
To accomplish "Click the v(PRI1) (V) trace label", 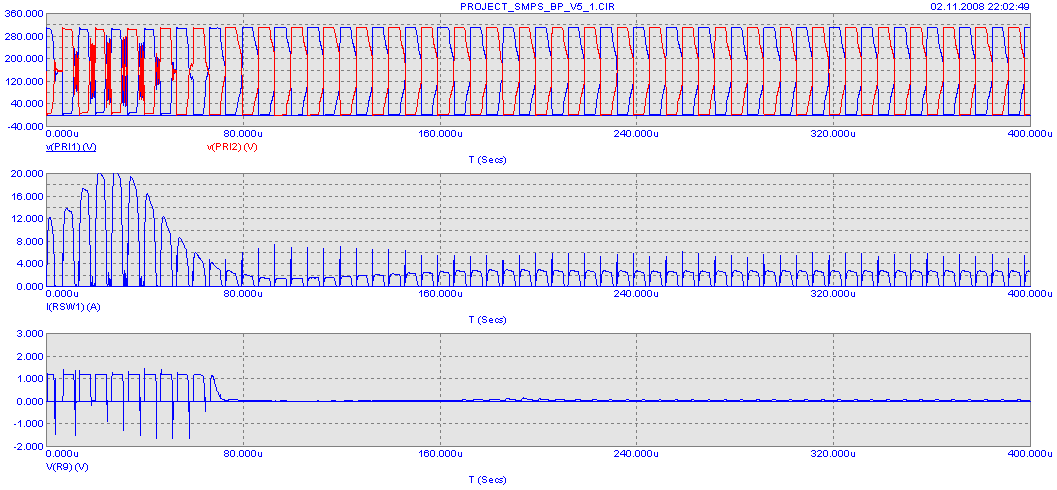I will pos(71,147).
